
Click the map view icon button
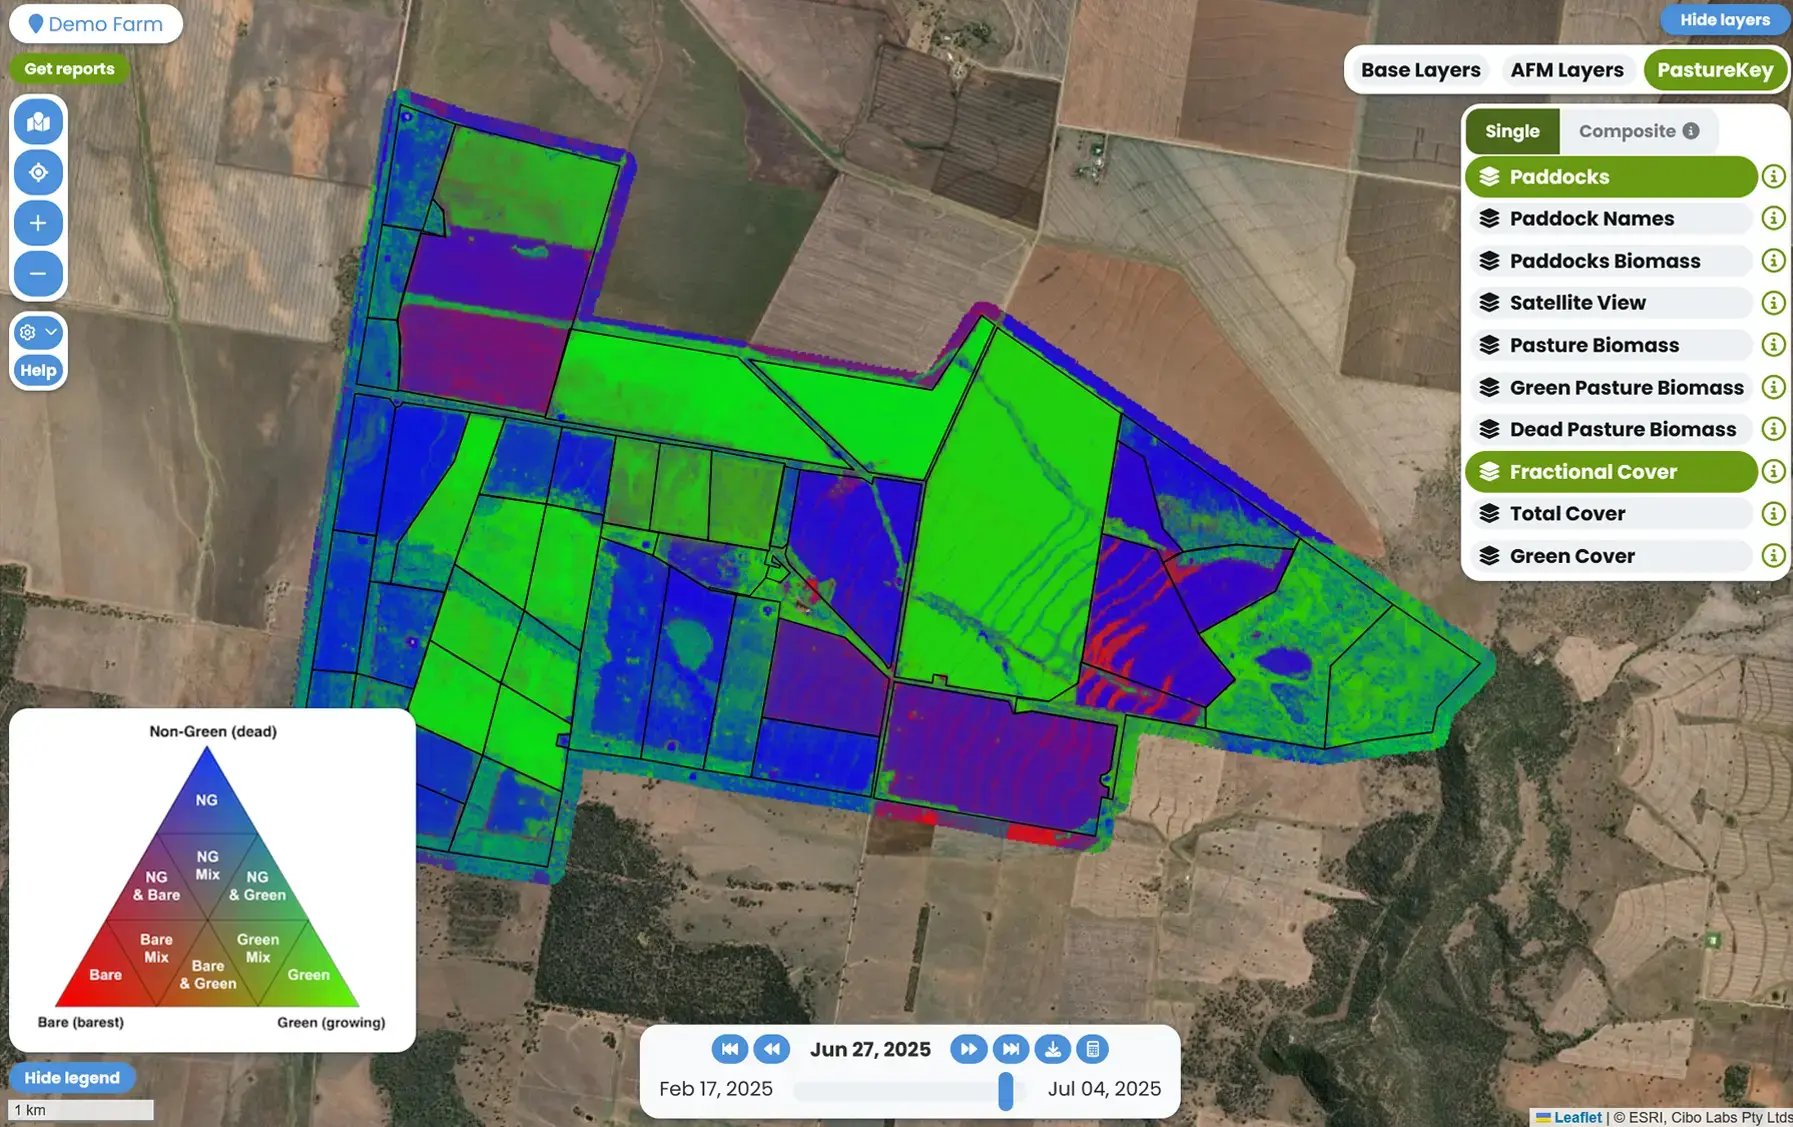point(38,122)
